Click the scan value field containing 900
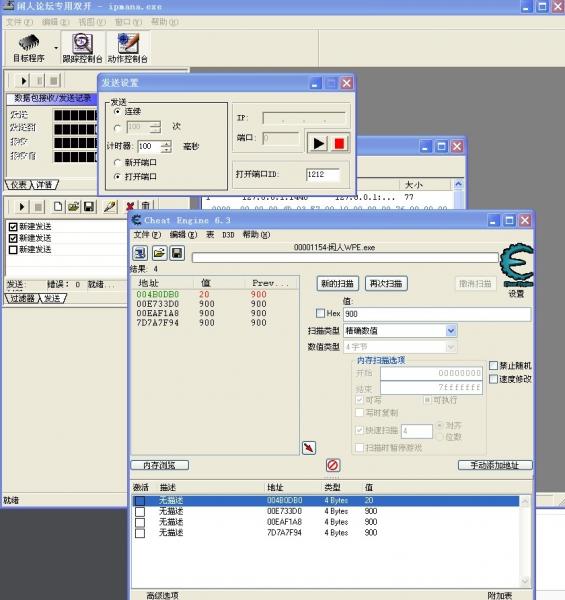 [x=437, y=314]
